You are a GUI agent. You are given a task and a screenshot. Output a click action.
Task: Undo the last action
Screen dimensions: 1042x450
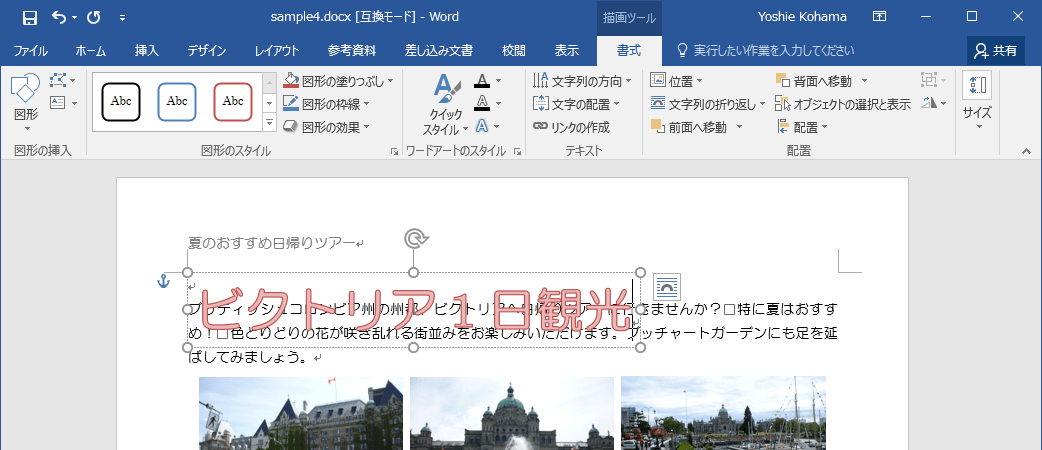[59, 17]
